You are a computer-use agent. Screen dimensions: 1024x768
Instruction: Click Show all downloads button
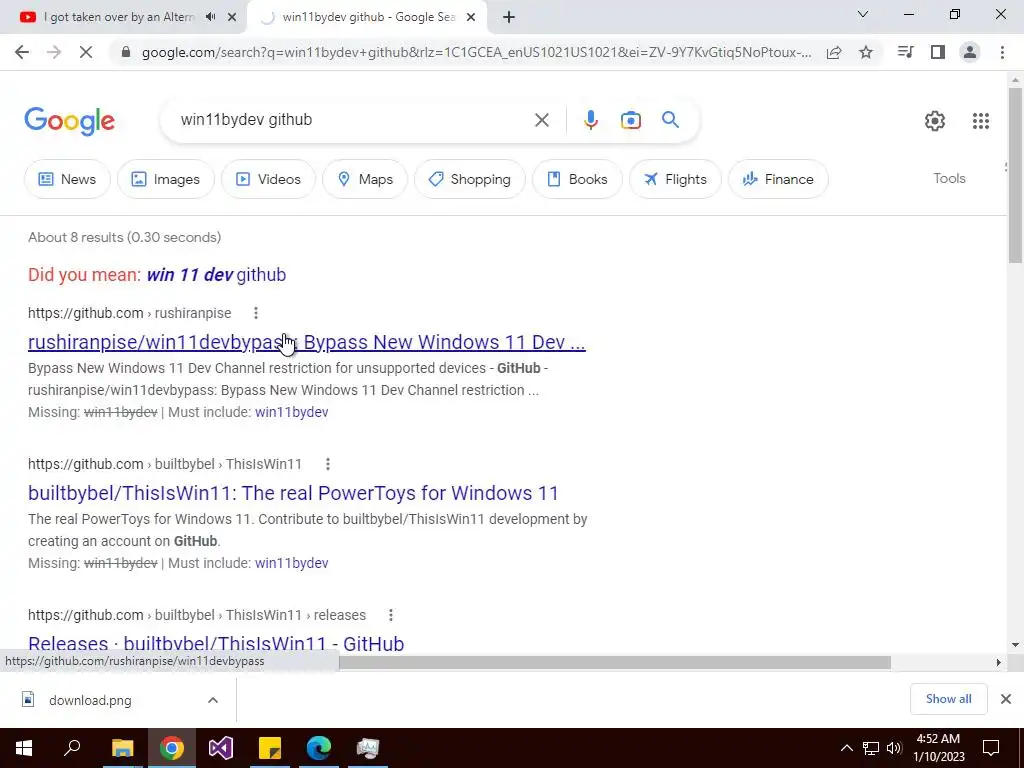(948, 699)
